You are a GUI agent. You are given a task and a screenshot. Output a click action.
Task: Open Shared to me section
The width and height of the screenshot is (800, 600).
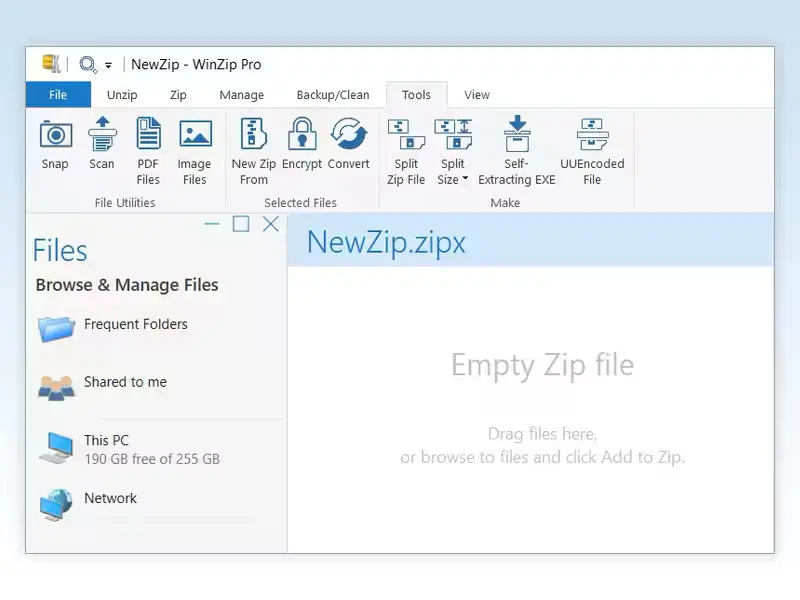122,381
